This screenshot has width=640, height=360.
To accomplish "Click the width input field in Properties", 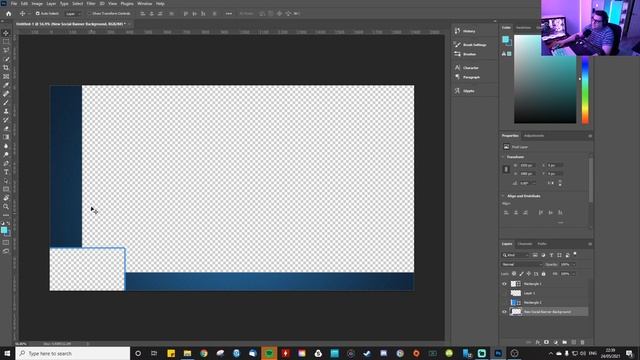I will 527,165.
